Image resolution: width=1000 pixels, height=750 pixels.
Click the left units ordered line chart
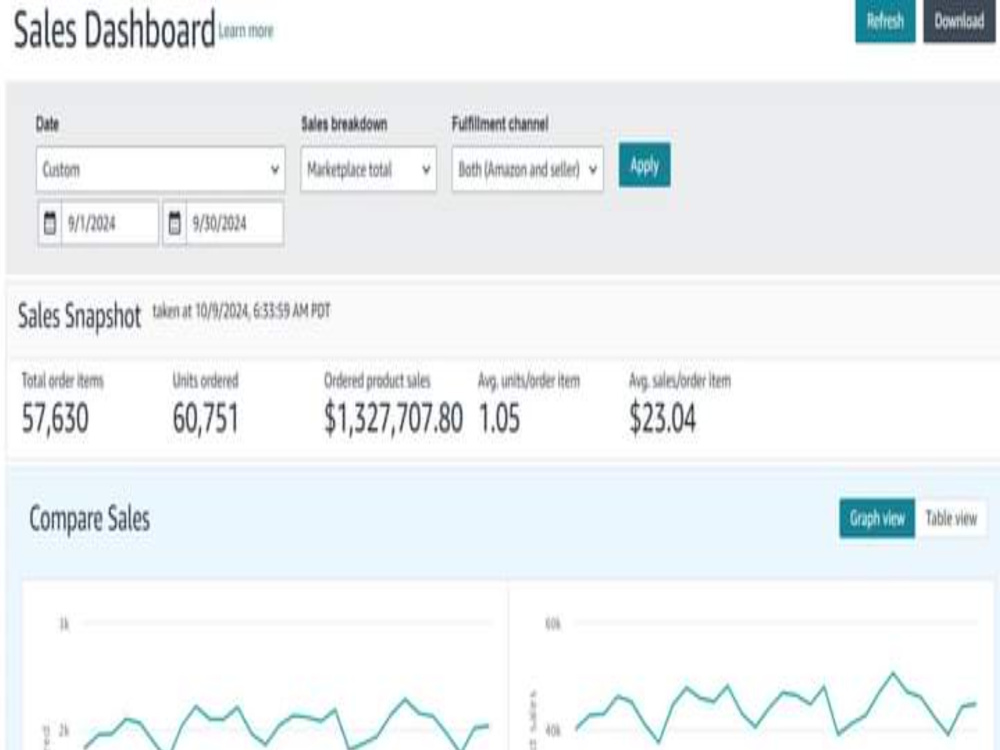pyautogui.click(x=266, y=666)
